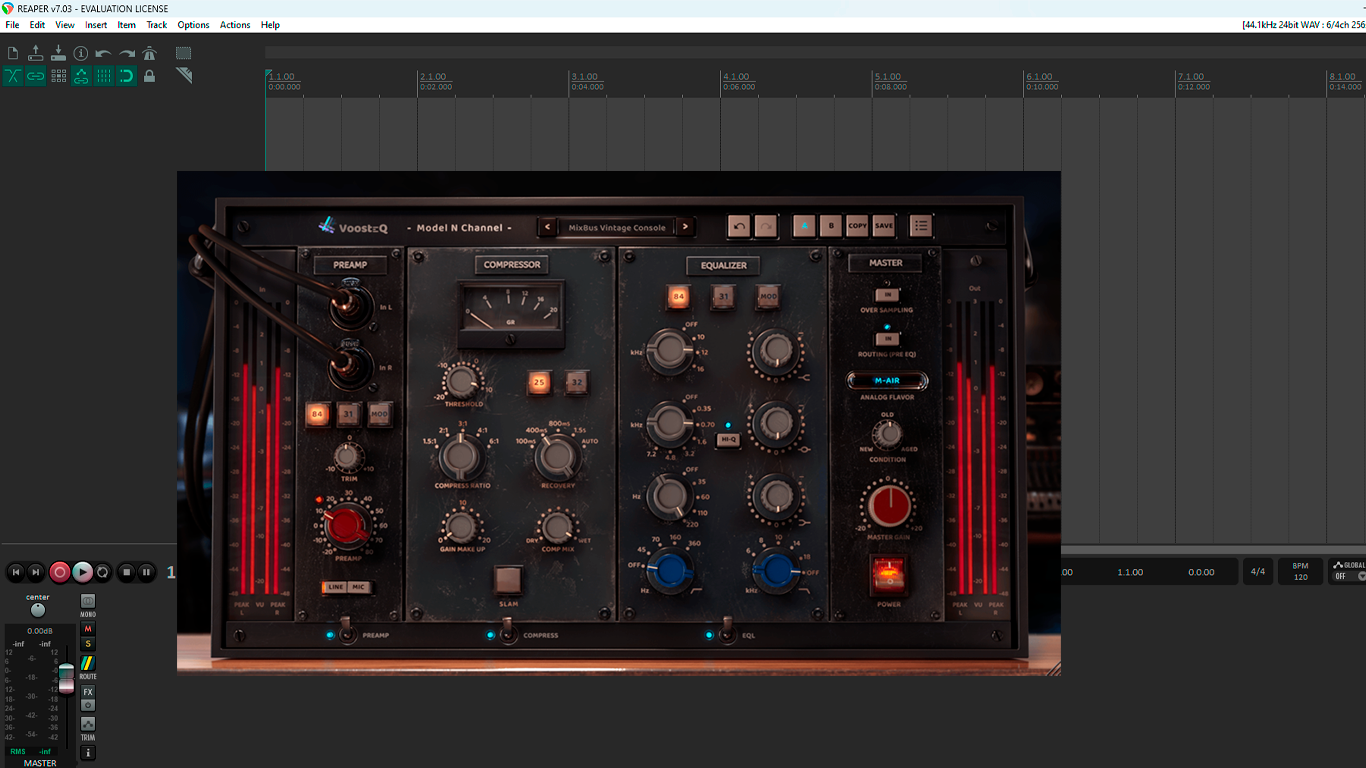Viewport: 1366px width, 768px height.
Task: Toggle snap magnet icon
Action: 127,76
